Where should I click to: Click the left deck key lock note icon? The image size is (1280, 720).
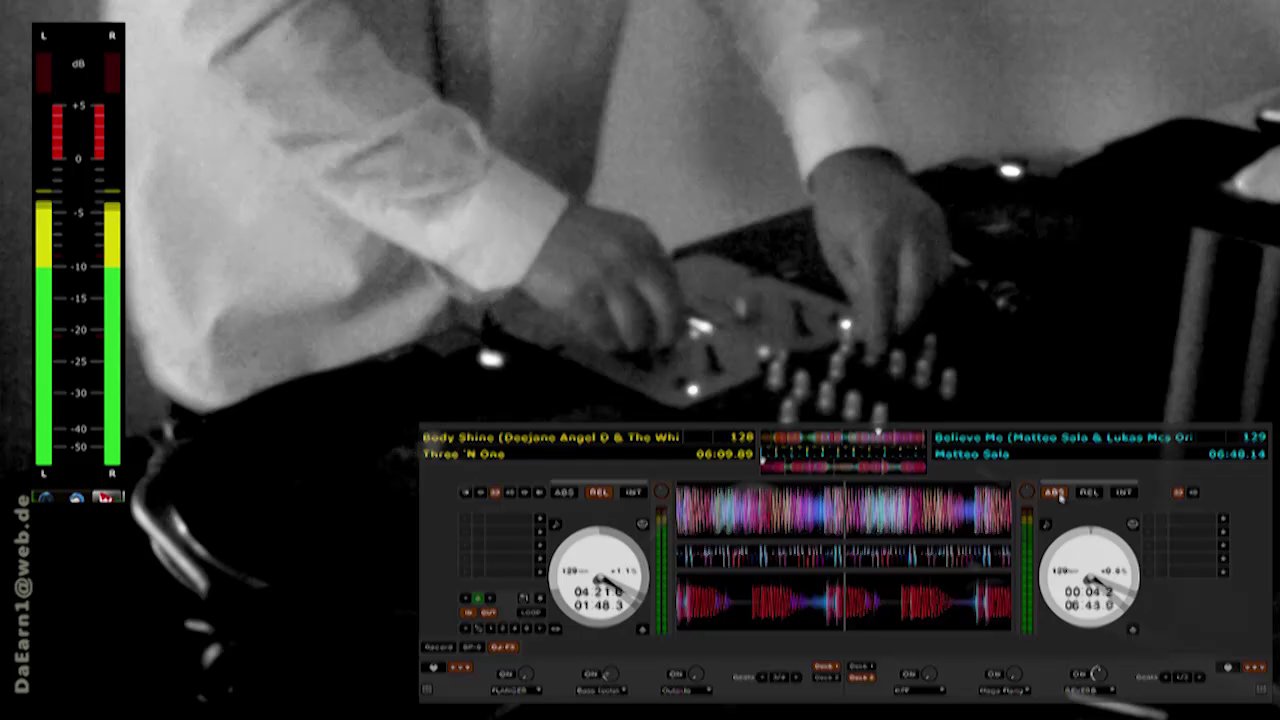(x=555, y=524)
